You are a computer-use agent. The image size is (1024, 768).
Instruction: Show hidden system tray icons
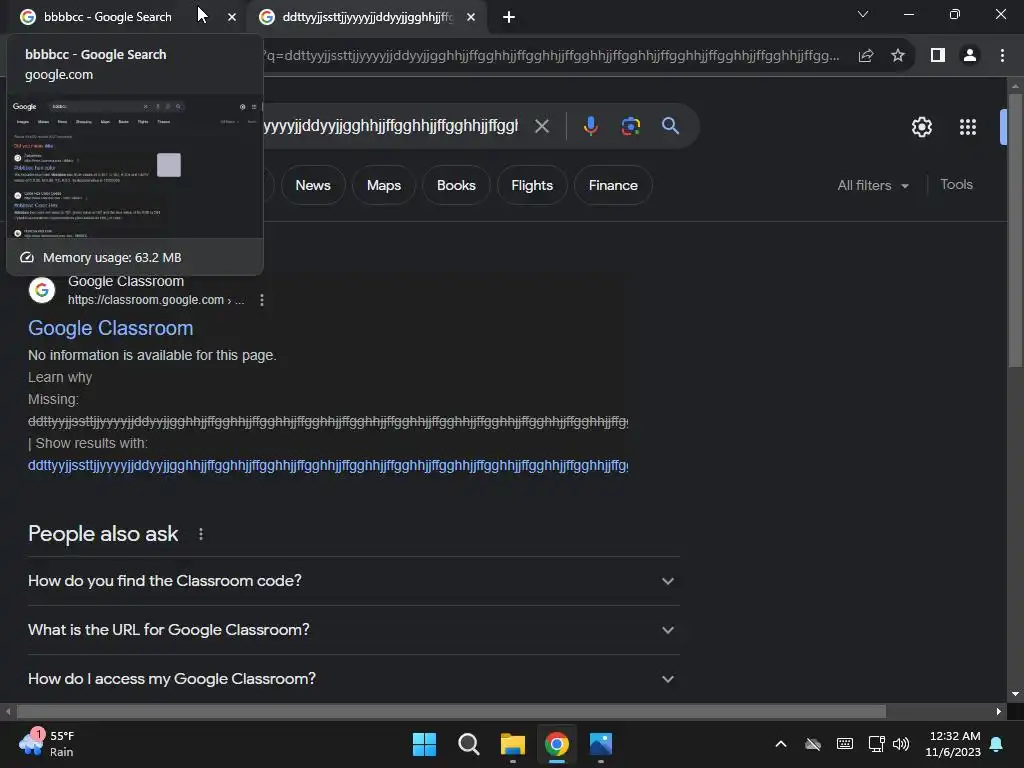780,744
